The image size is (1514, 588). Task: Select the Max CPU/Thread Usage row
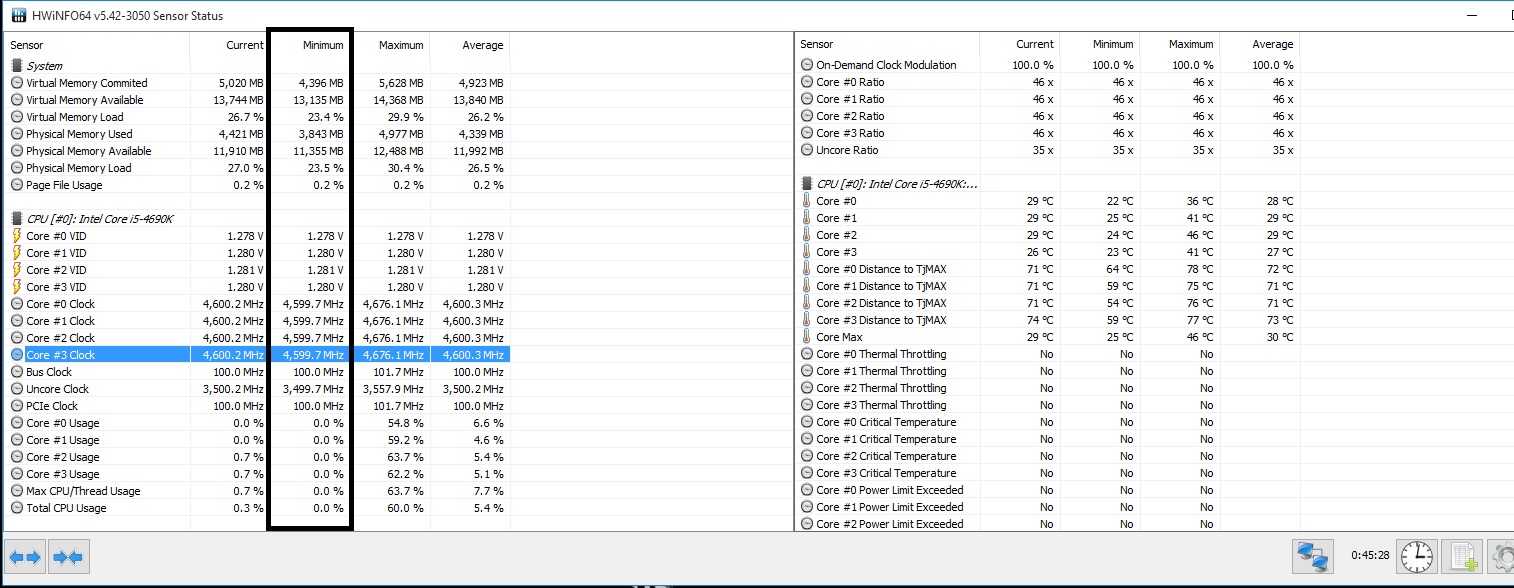point(258,491)
